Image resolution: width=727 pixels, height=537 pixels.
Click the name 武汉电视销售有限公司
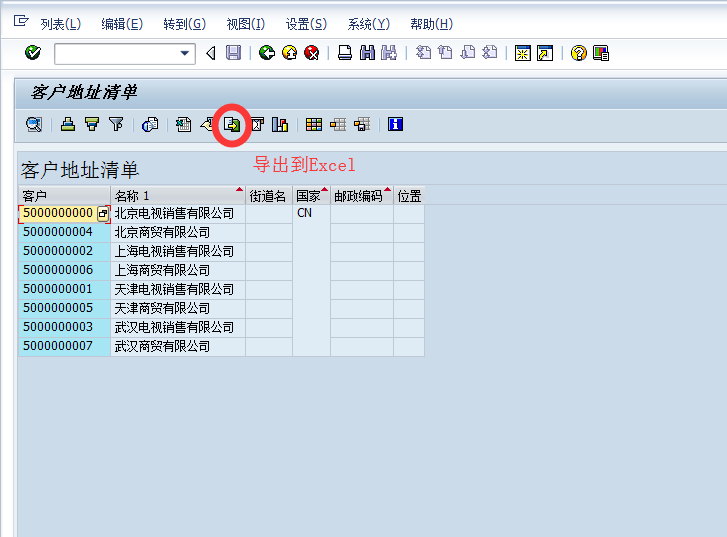tap(174, 327)
